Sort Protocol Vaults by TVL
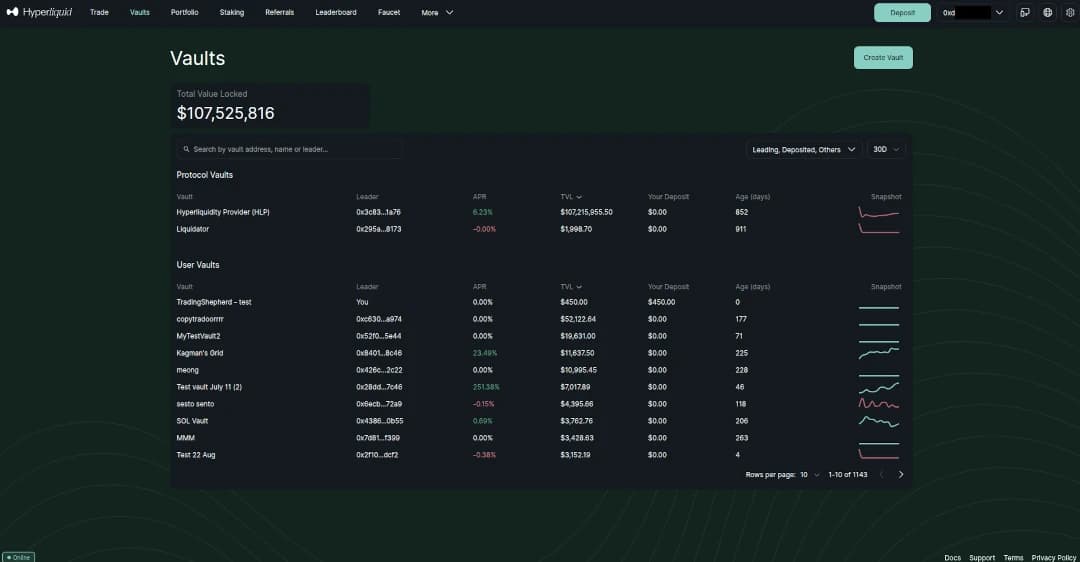The height and width of the screenshot is (562, 1080). [x=571, y=197]
